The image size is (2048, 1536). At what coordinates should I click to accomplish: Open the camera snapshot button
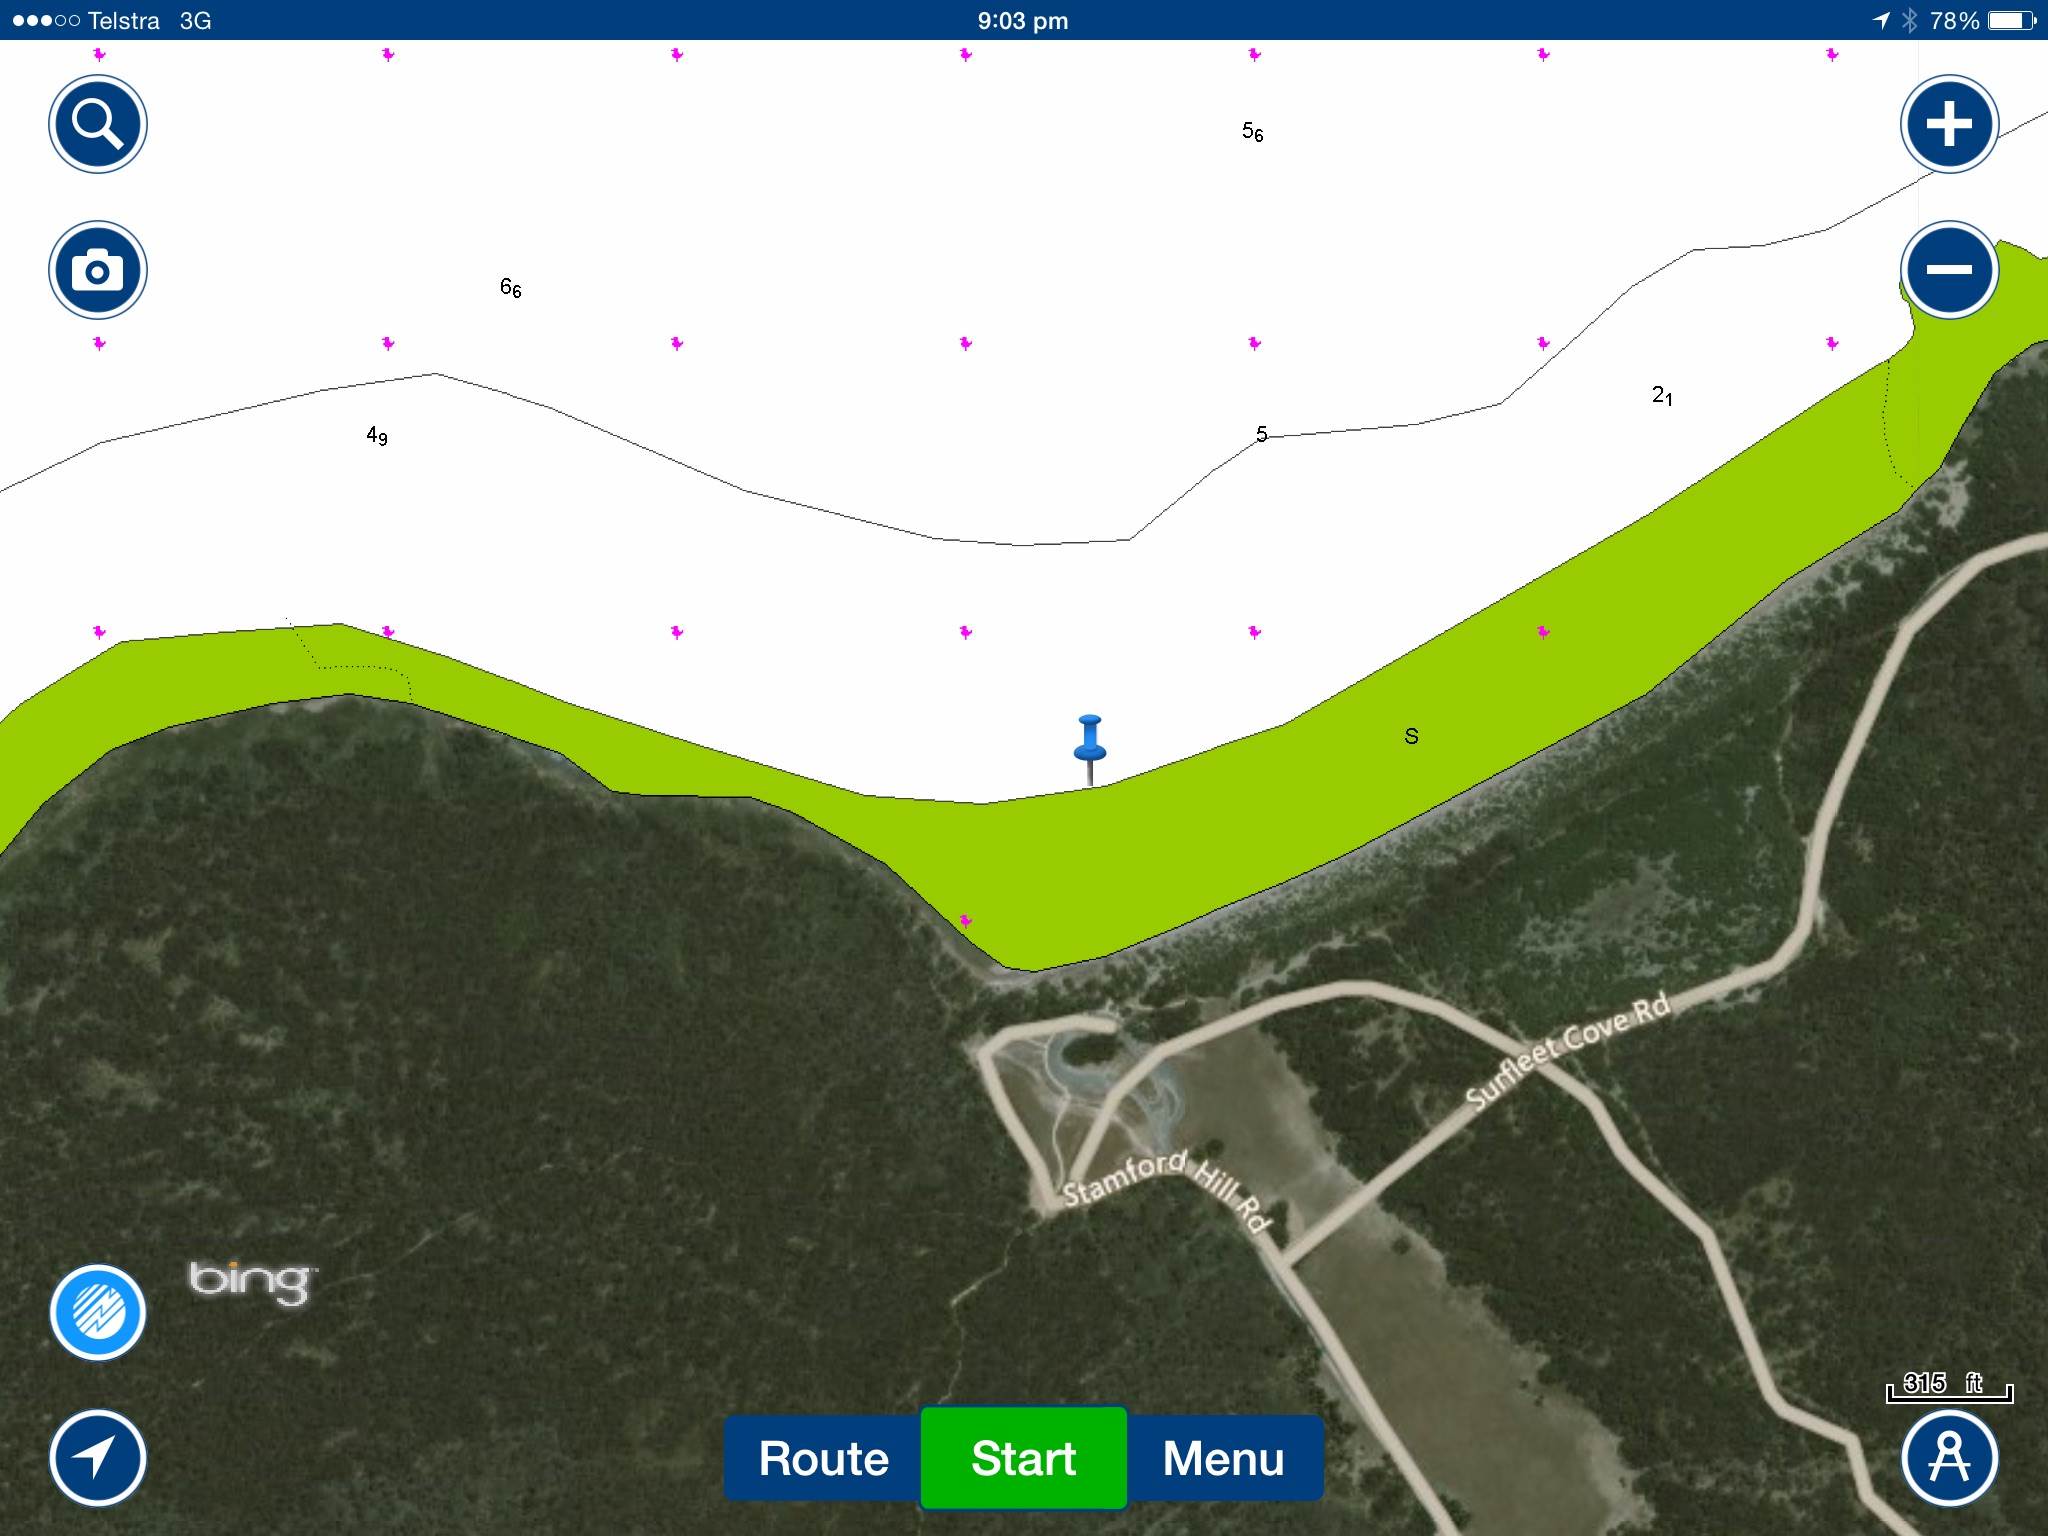pyautogui.click(x=98, y=270)
